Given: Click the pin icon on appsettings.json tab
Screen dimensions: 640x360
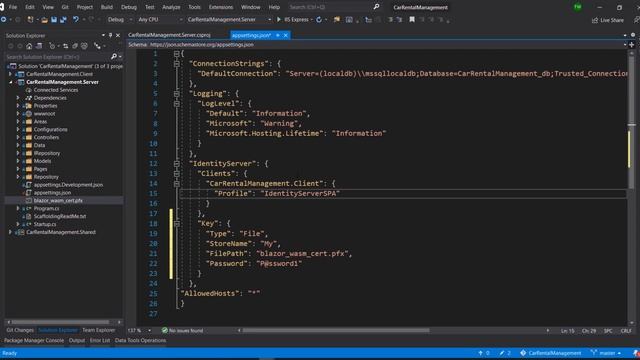Looking at the screenshot, I should tap(278, 36).
